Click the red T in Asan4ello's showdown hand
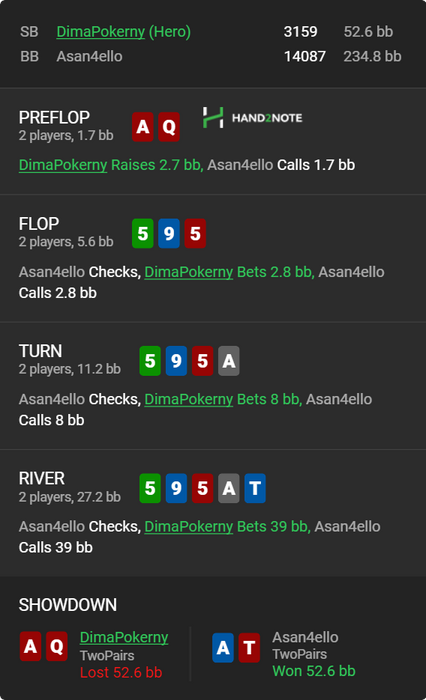This screenshot has height=700, width=426. point(249,647)
